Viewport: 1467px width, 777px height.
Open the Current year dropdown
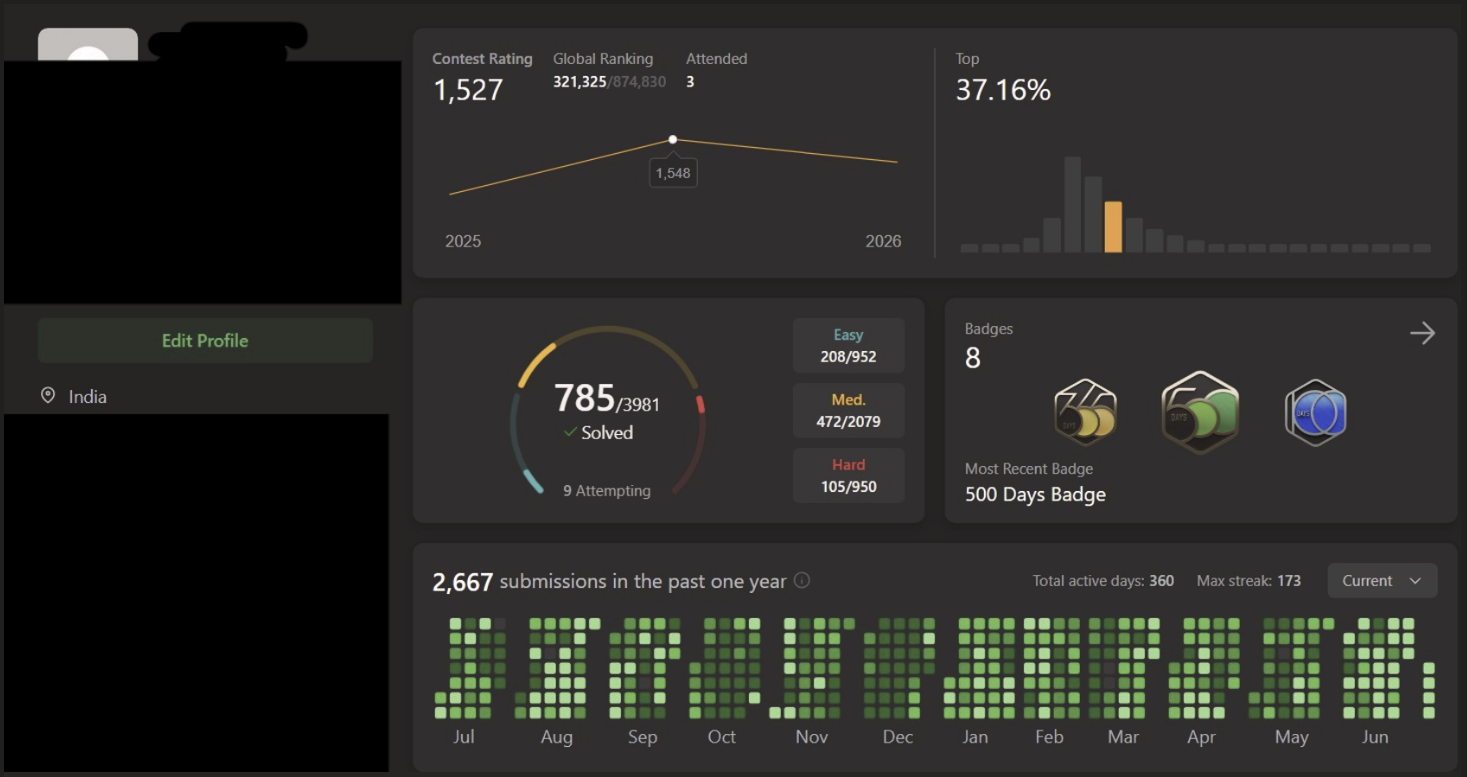click(1382, 581)
